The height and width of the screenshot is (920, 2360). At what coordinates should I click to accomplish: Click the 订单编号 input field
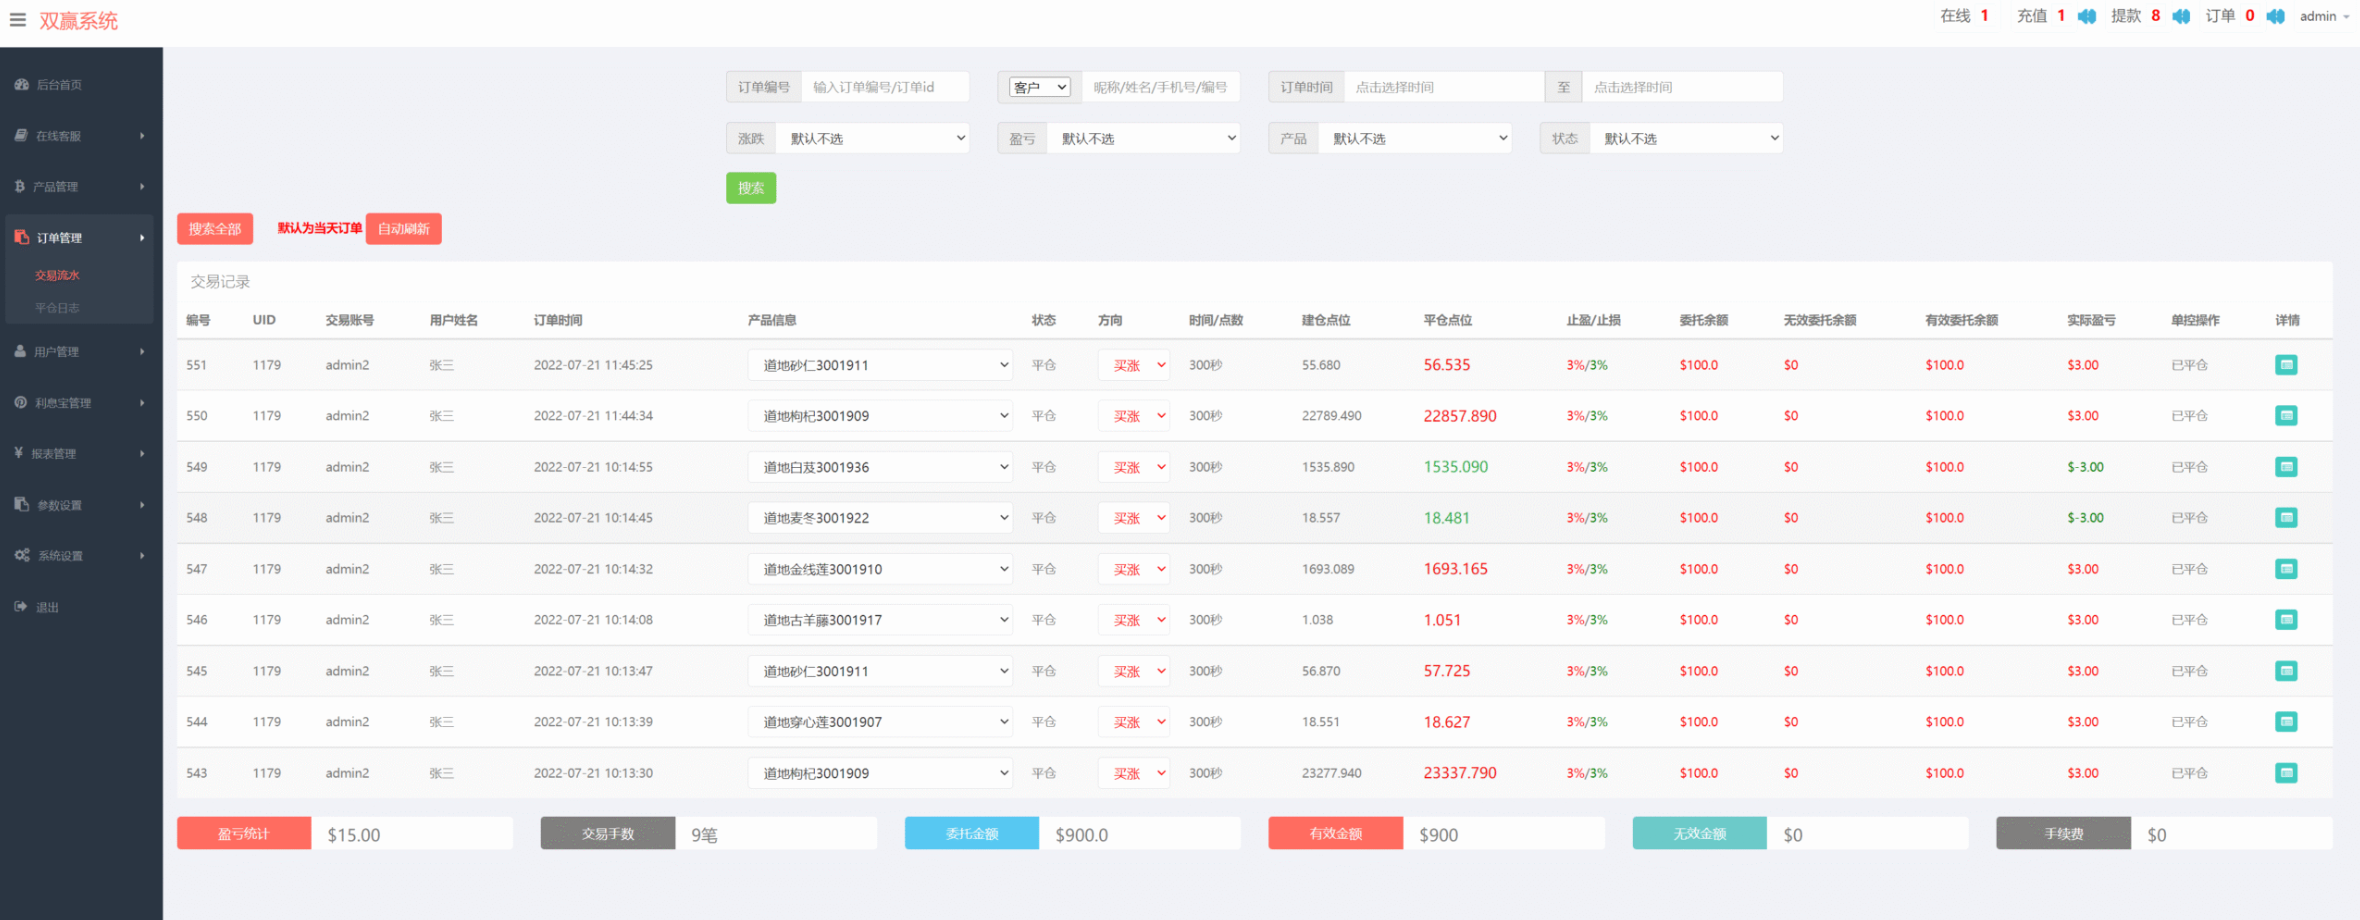point(885,87)
